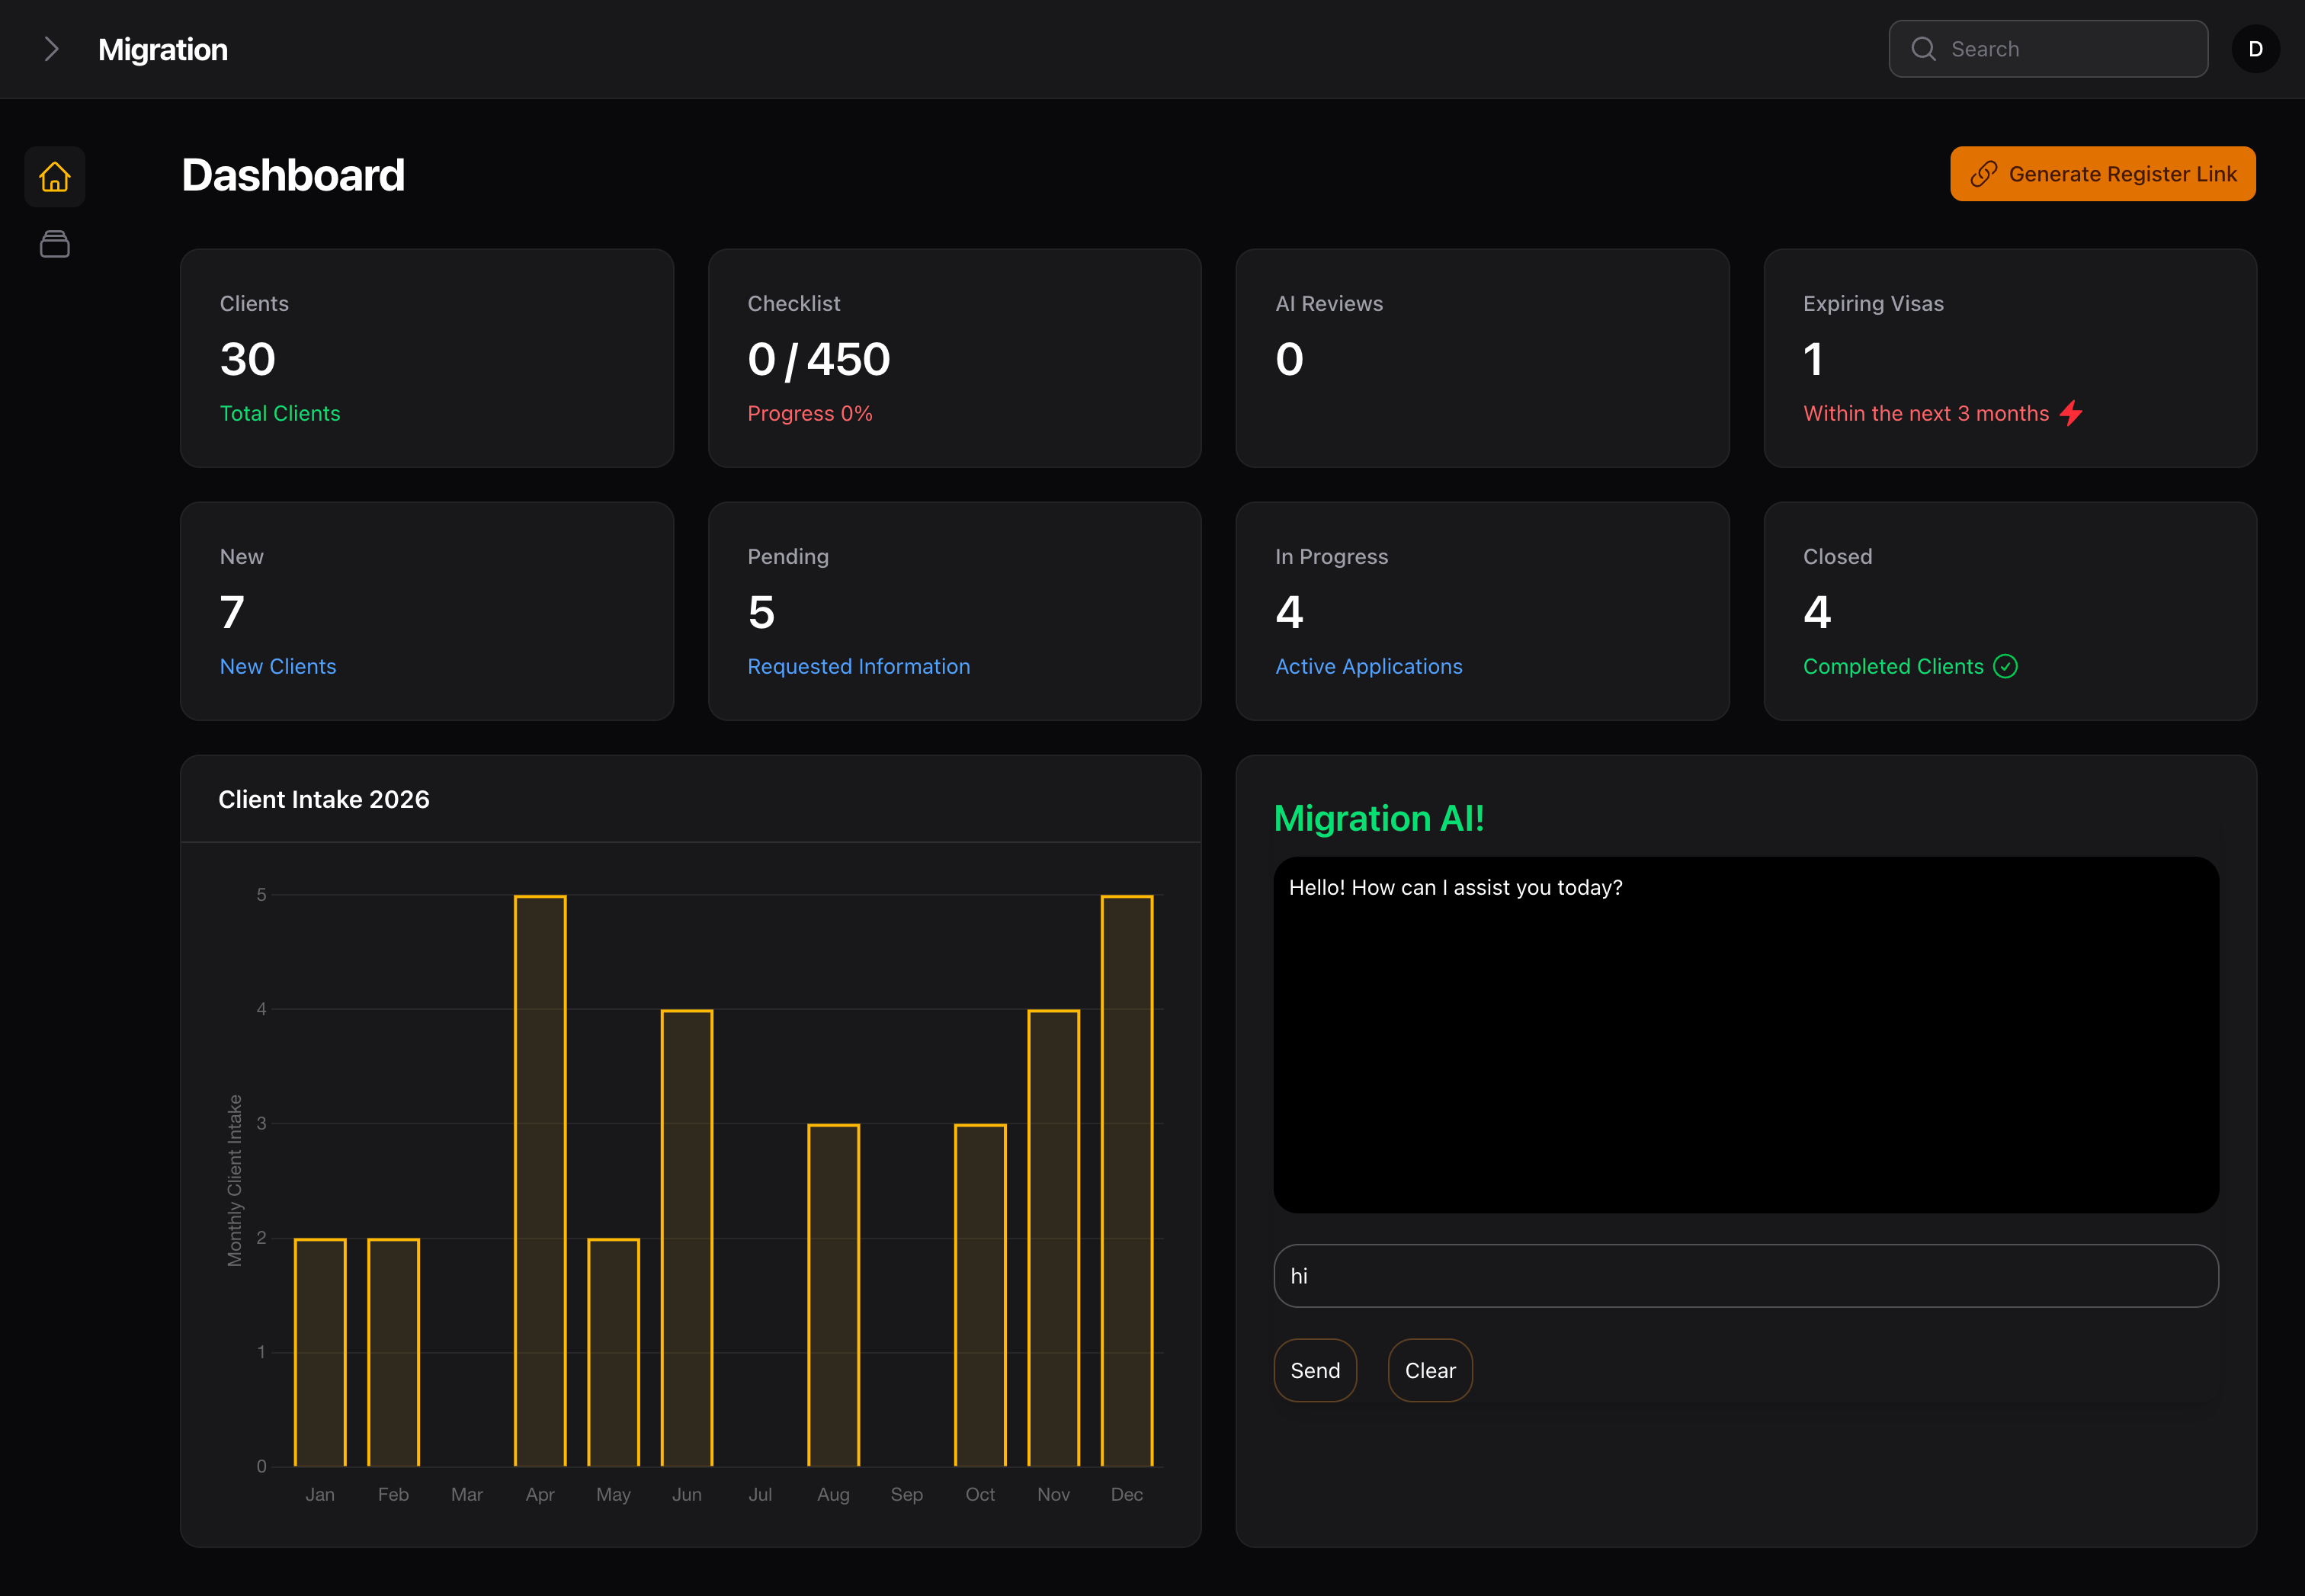This screenshot has height=1596, width=2305.
Task: Click the search magnifier icon
Action: point(1923,49)
